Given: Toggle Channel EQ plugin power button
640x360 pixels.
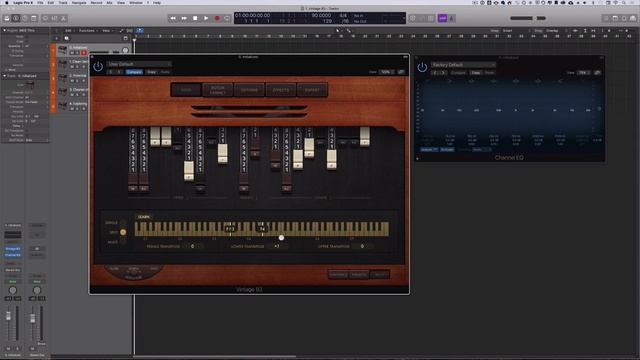Looking at the screenshot, I should click(x=422, y=67).
